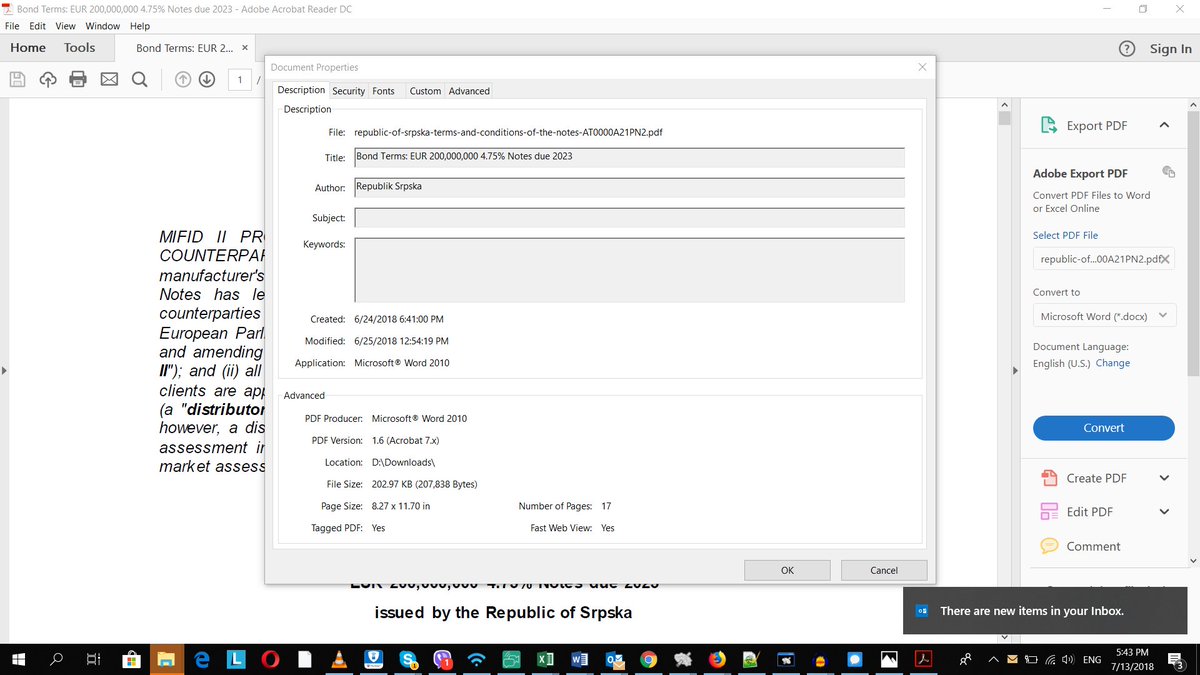This screenshot has height=675, width=1200.
Task: Open the find text magnifier icon
Action: coord(139,80)
